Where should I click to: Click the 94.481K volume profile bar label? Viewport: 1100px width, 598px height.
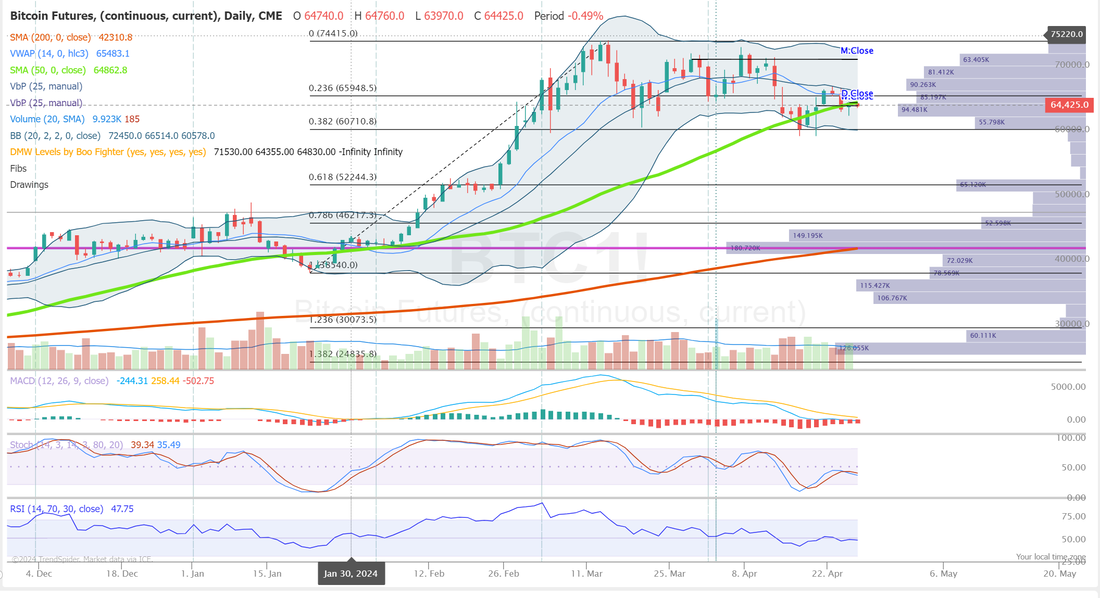pyautogui.click(x=914, y=109)
